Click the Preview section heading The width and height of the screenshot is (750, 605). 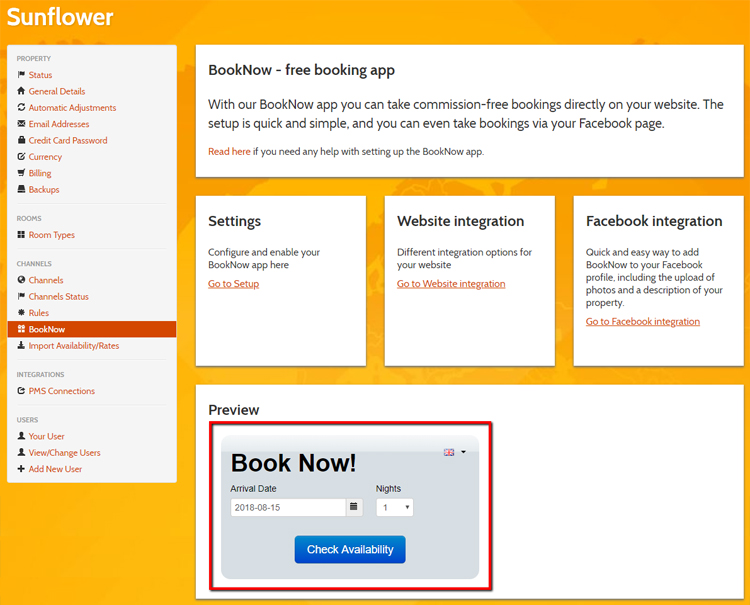pyautogui.click(x=233, y=410)
